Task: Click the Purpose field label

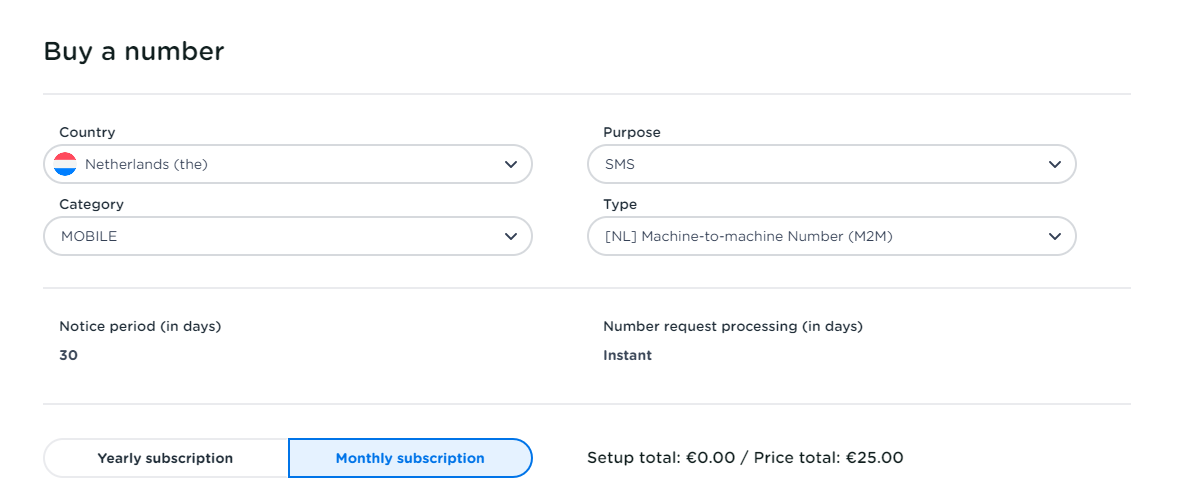Action: coord(632,132)
